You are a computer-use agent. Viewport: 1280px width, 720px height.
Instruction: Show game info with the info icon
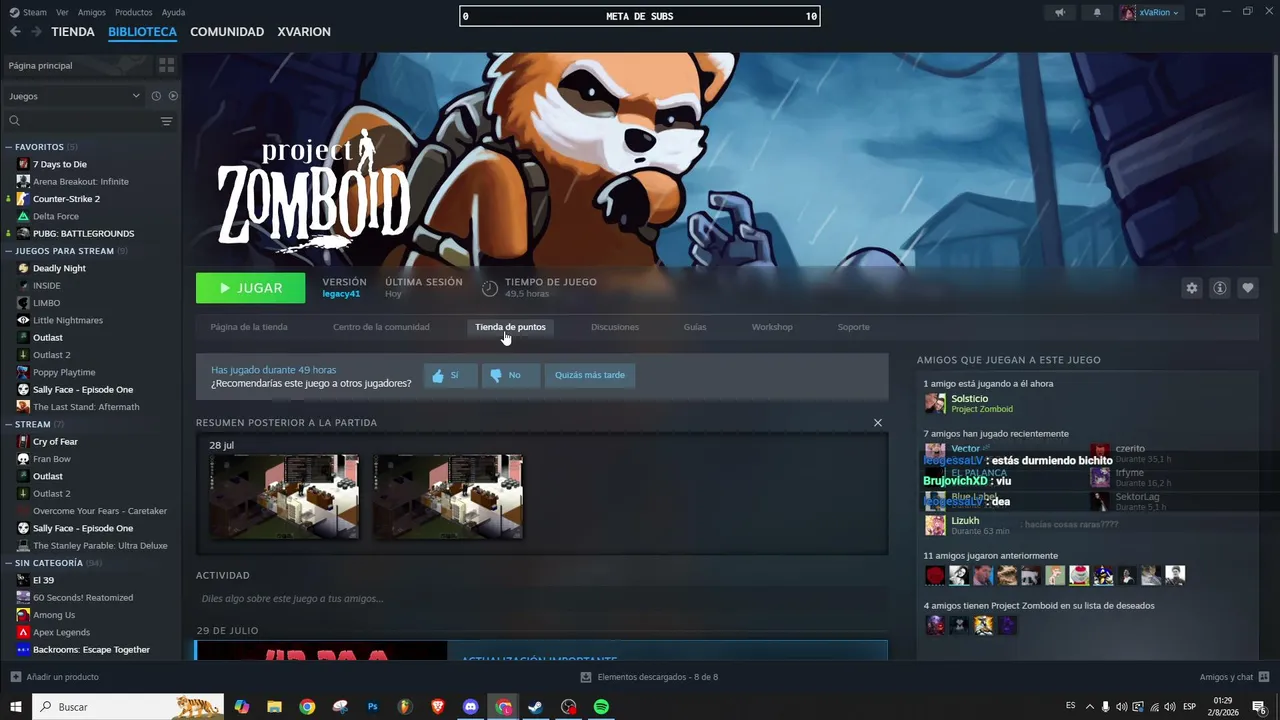(x=1219, y=288)
